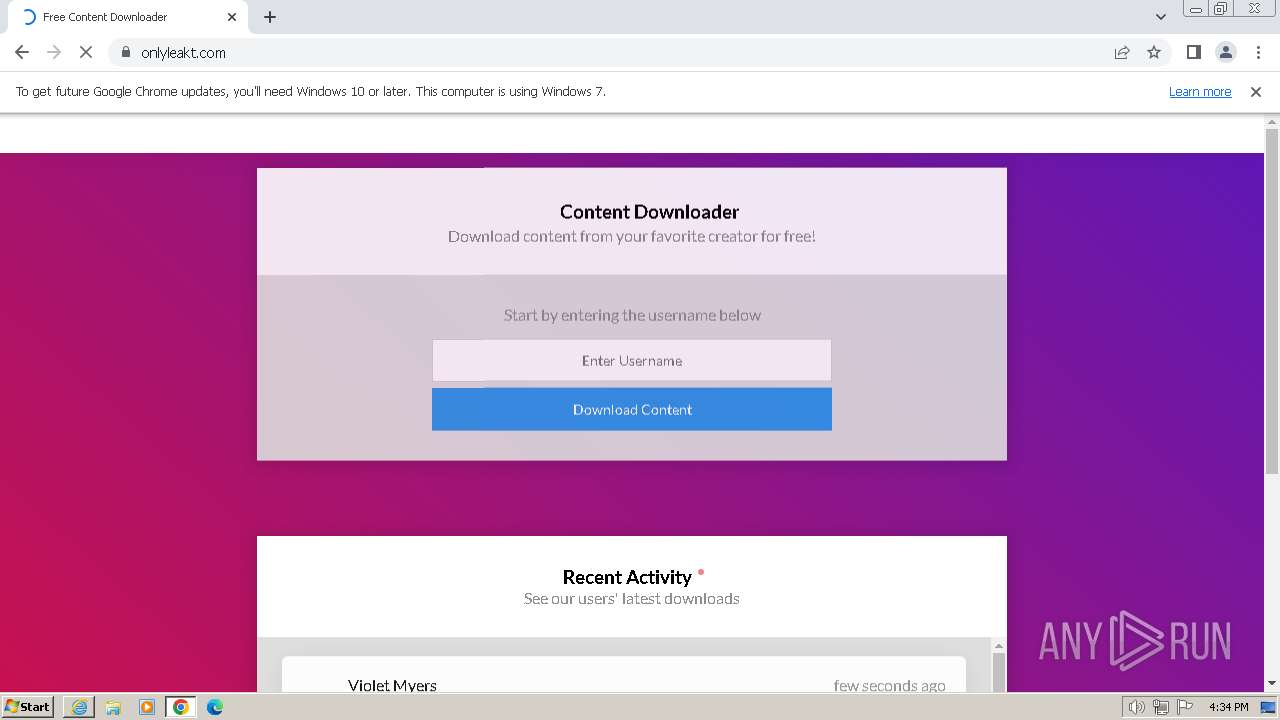Image resolution: width=1280 pixels, height=720 pixels.
Task: Open network status tray icon
Action: [1161, 707]
